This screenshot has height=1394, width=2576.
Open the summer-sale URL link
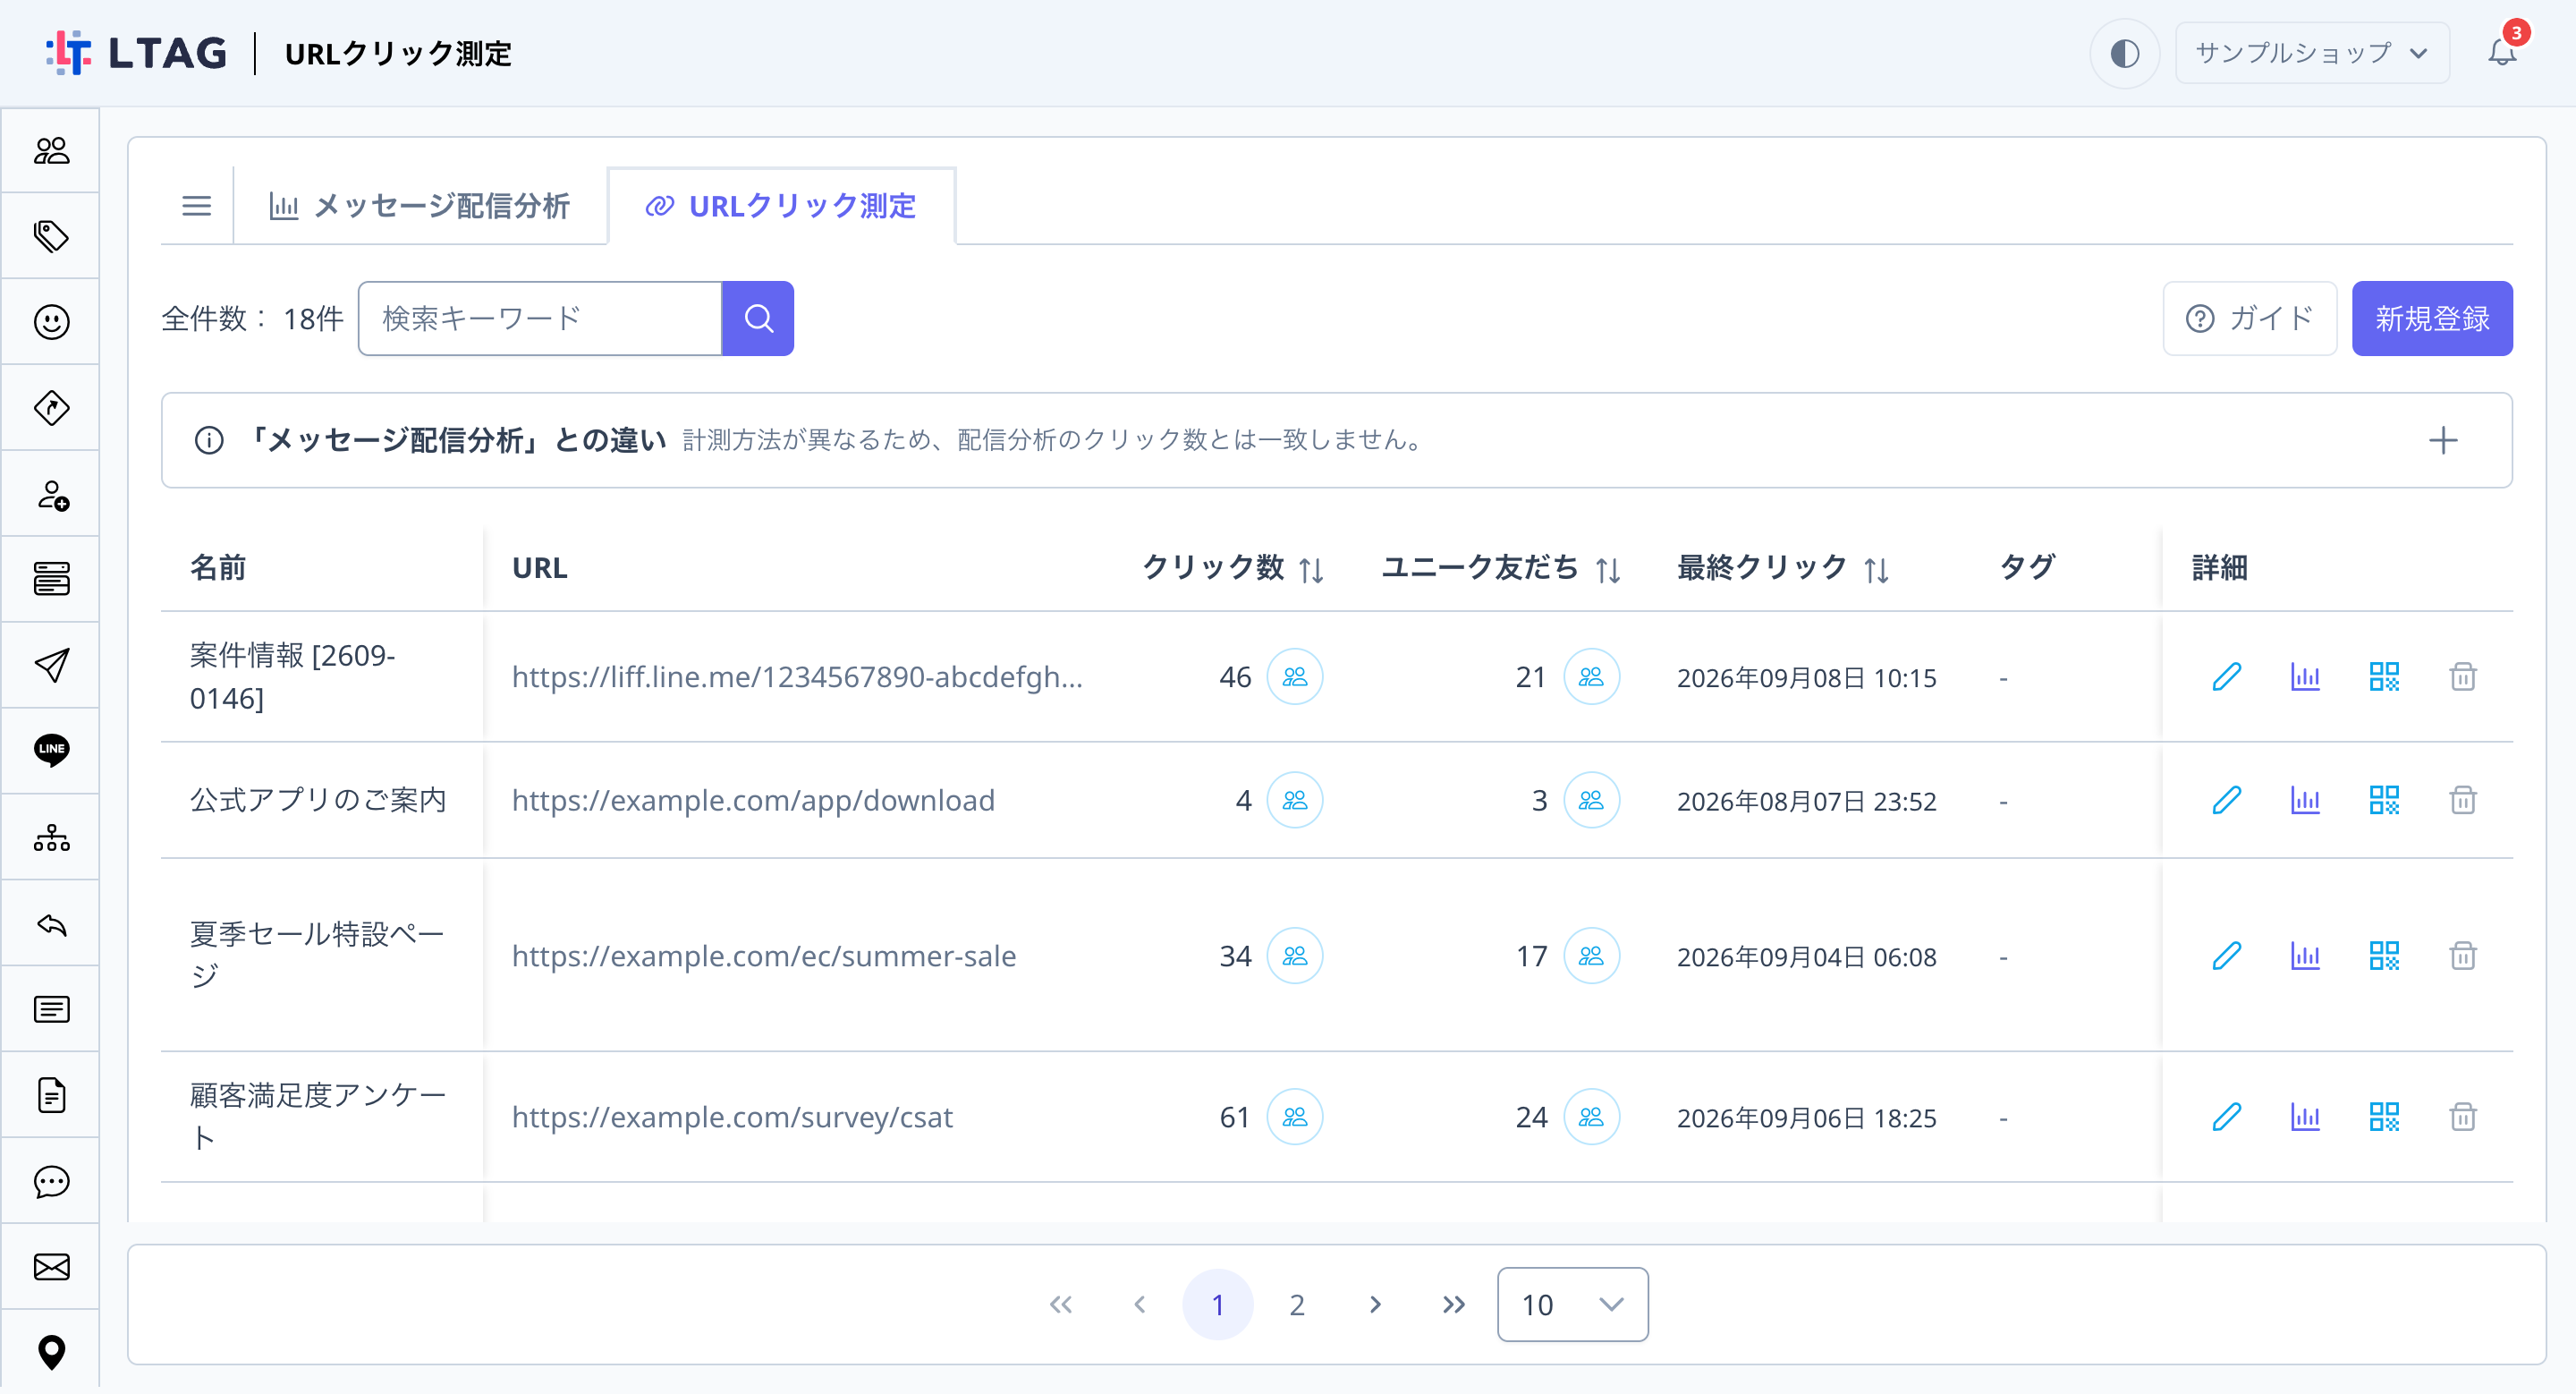pyautogui.click(x=764, y=956)
